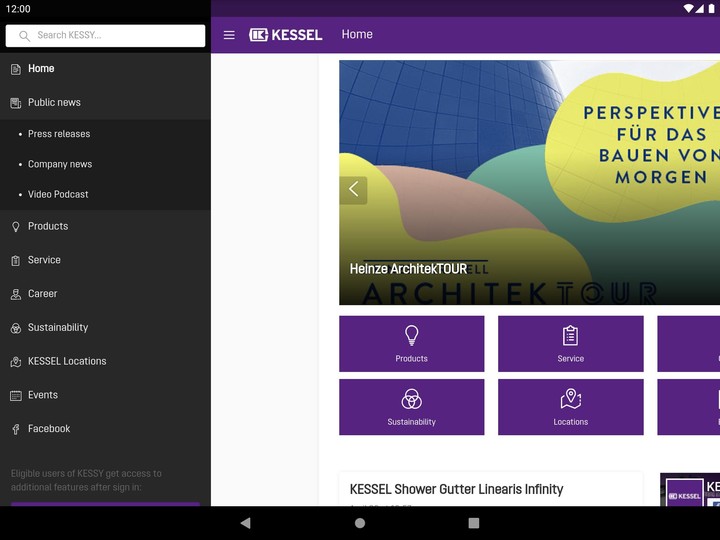The image size is (720, 540).
Task: Focus the Search KESSY input field
Action: [105, 36]
